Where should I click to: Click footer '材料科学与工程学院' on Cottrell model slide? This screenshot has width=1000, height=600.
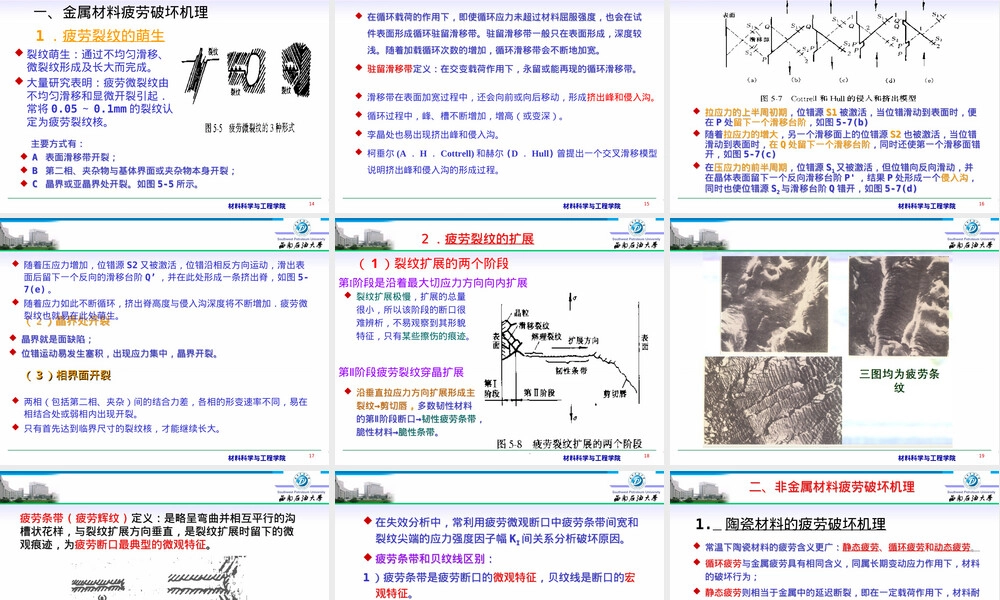927,206
